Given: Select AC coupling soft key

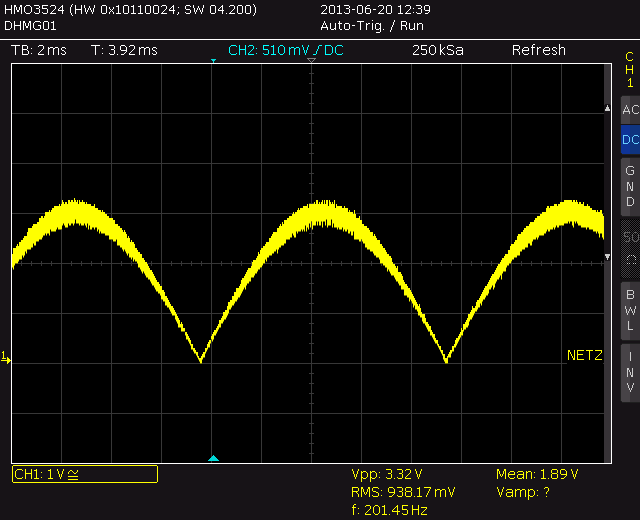Looking at the screenshot, I should click(630, 110).
